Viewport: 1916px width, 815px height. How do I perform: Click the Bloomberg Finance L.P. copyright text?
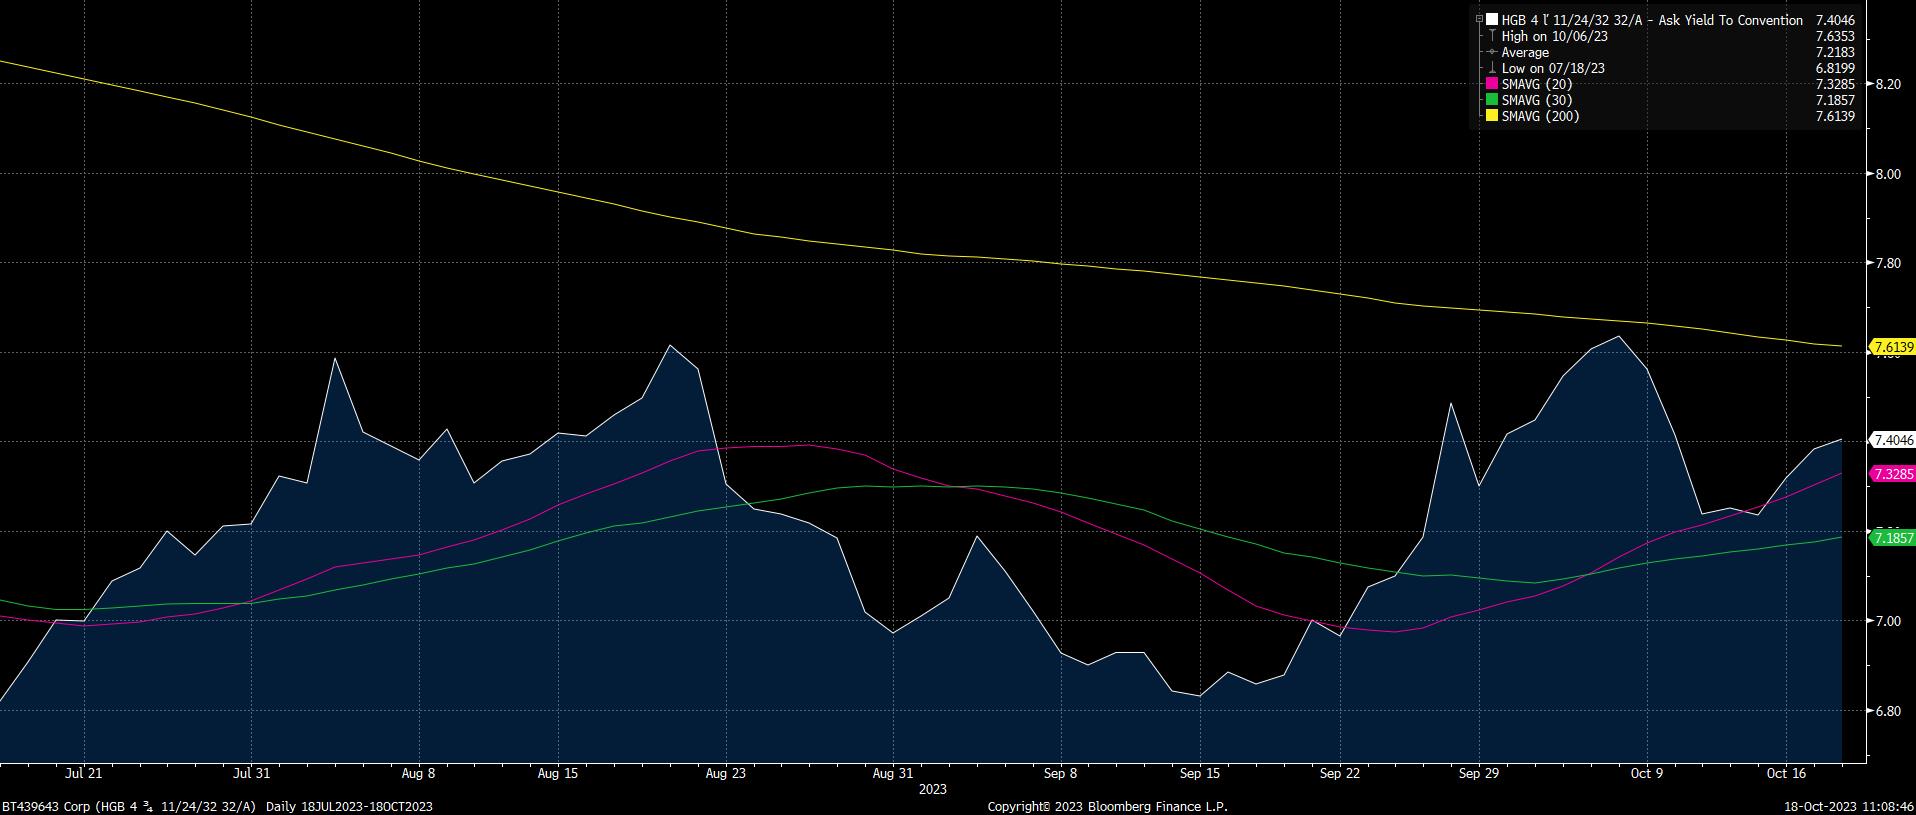1107,806
